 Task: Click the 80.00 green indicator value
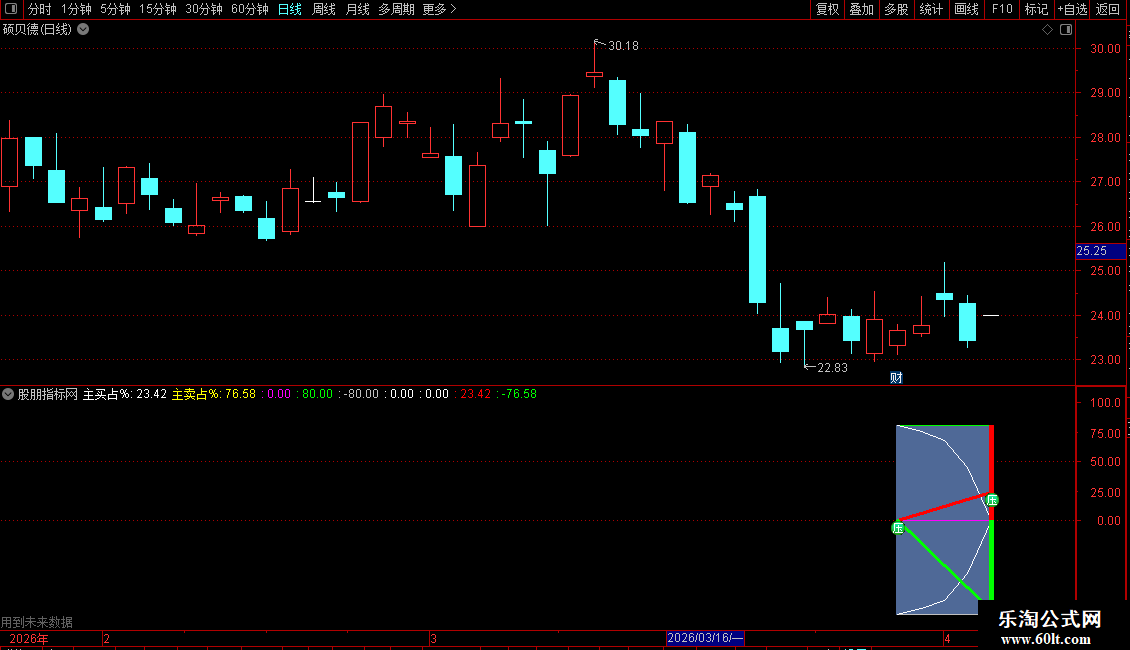point(317,394)
